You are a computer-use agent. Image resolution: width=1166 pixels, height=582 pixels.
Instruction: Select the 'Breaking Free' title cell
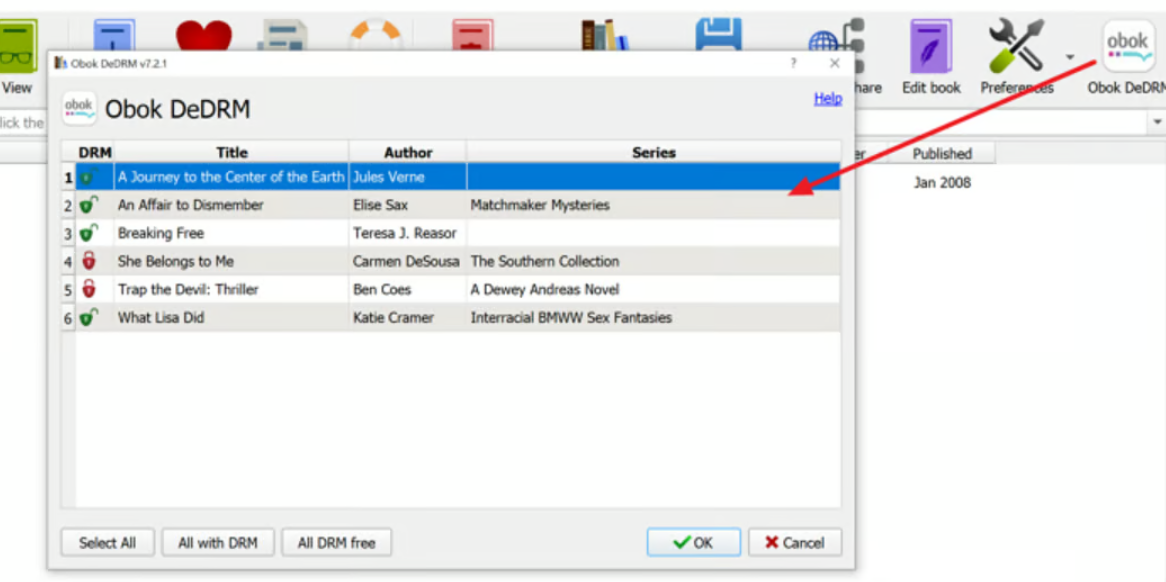click(231, 233)
